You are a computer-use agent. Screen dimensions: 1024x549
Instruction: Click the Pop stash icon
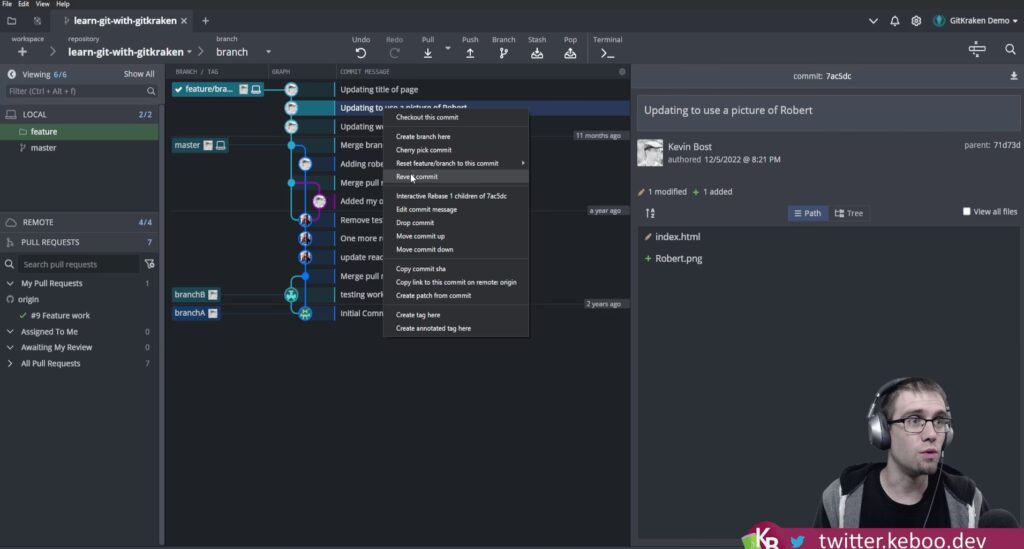(x=570, y=52)
